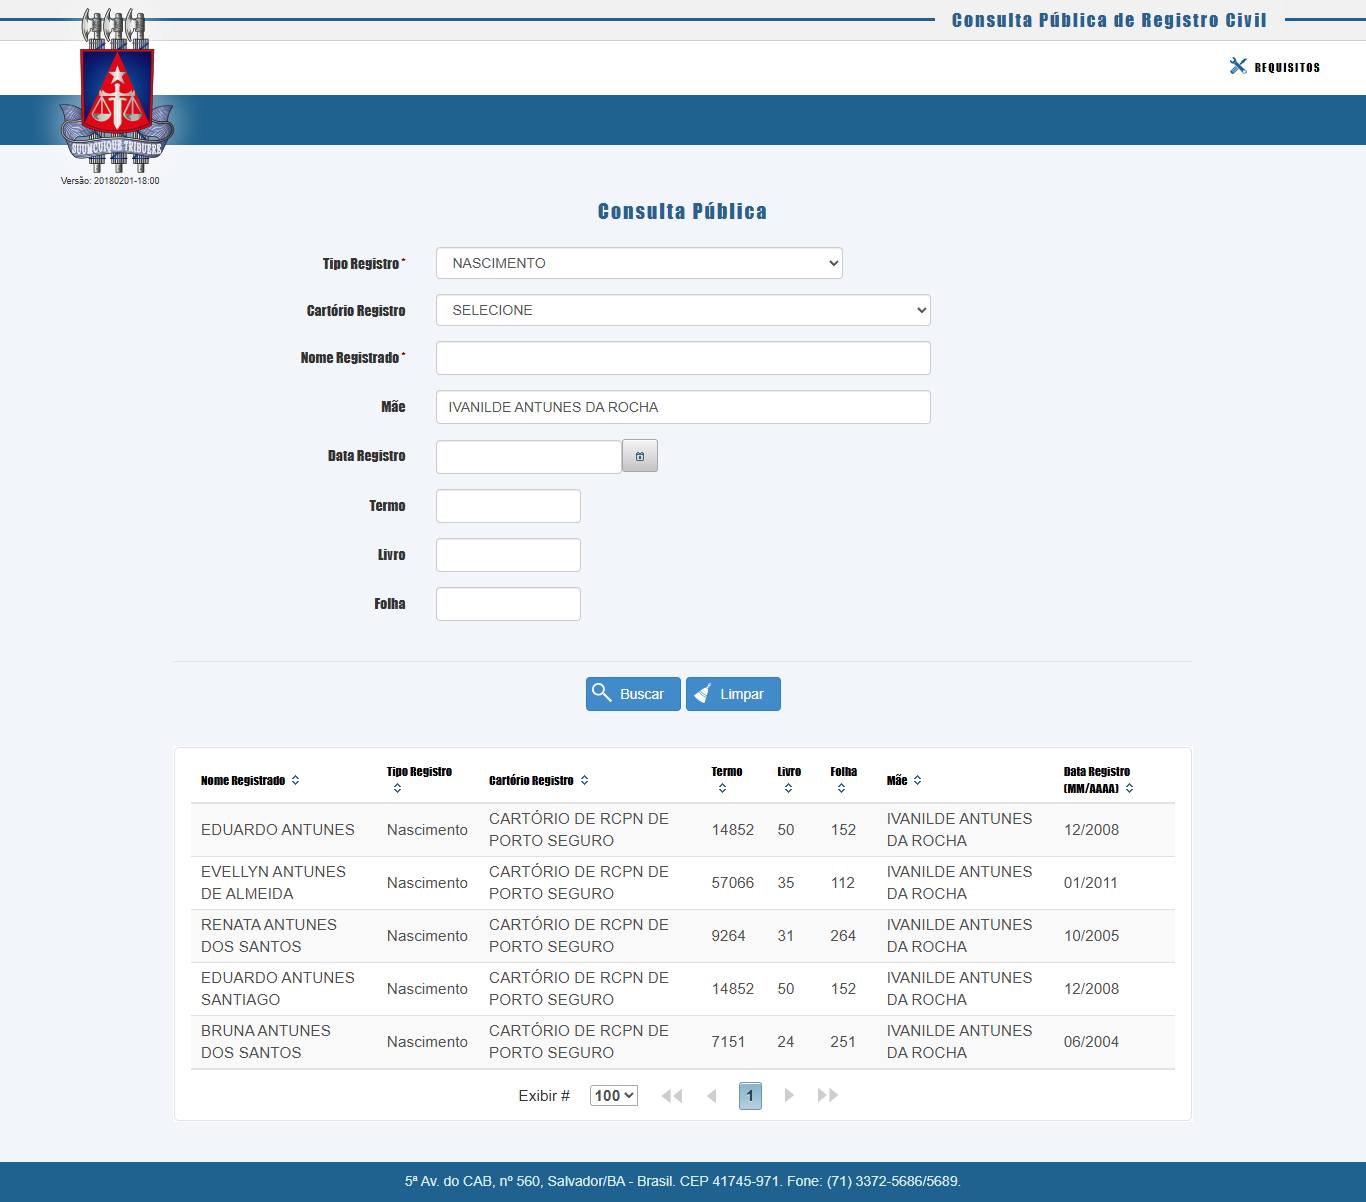Open the Exibir rows-per-page dropdown
1366x1202 pixels.
pyautogui.click(x=613, y=1095)
